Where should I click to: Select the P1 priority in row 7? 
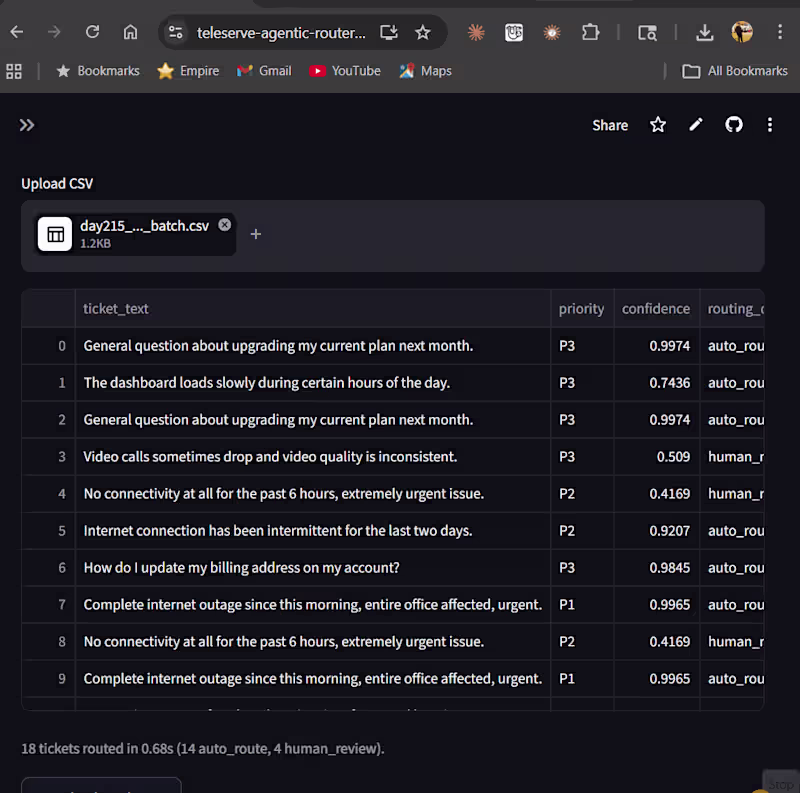pos(582,605)
